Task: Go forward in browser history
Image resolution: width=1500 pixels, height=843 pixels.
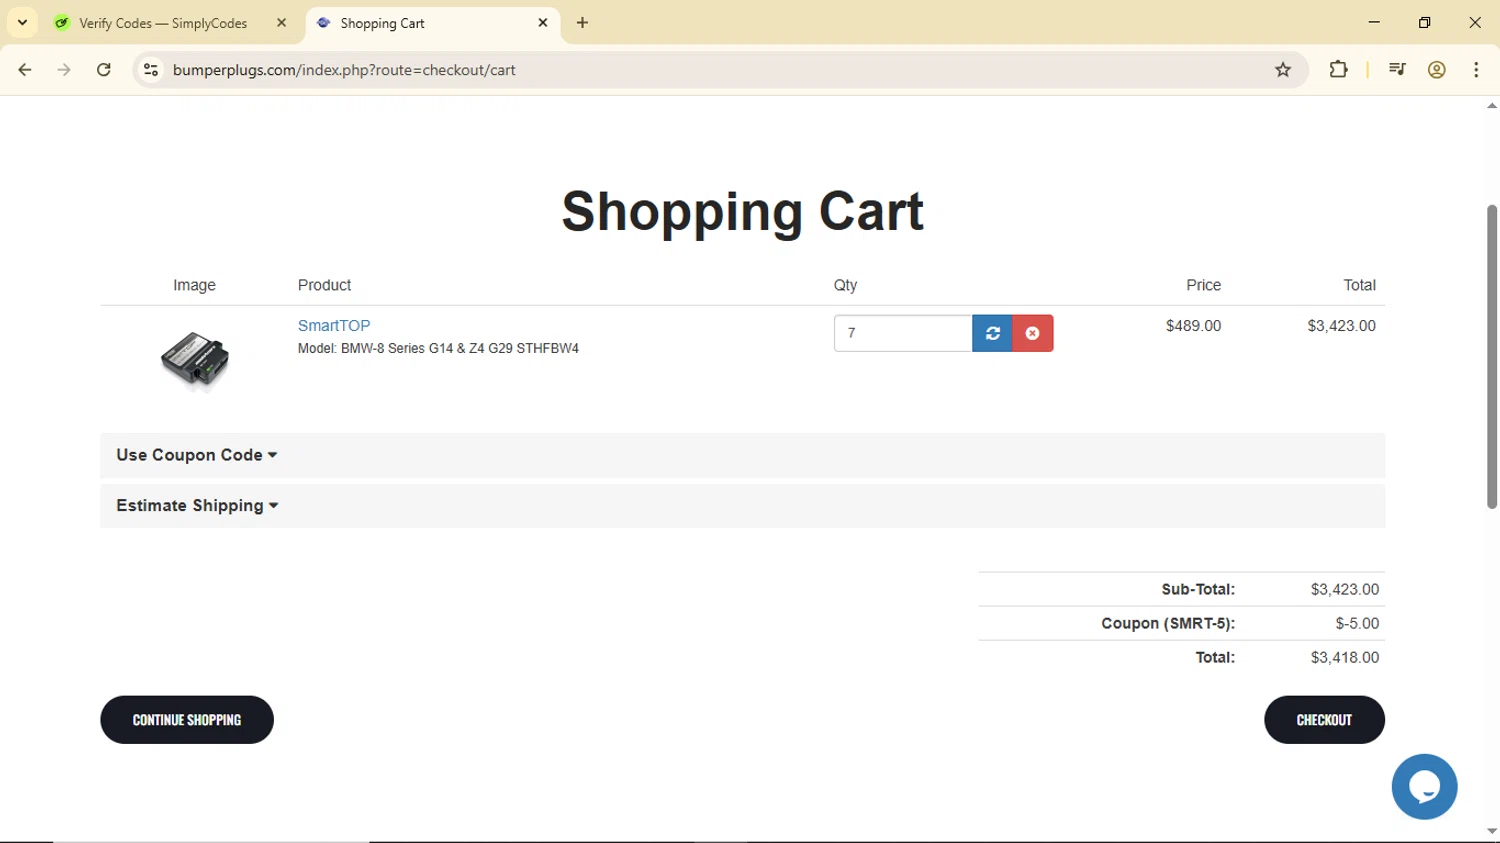Action: [x=64, y=70]
